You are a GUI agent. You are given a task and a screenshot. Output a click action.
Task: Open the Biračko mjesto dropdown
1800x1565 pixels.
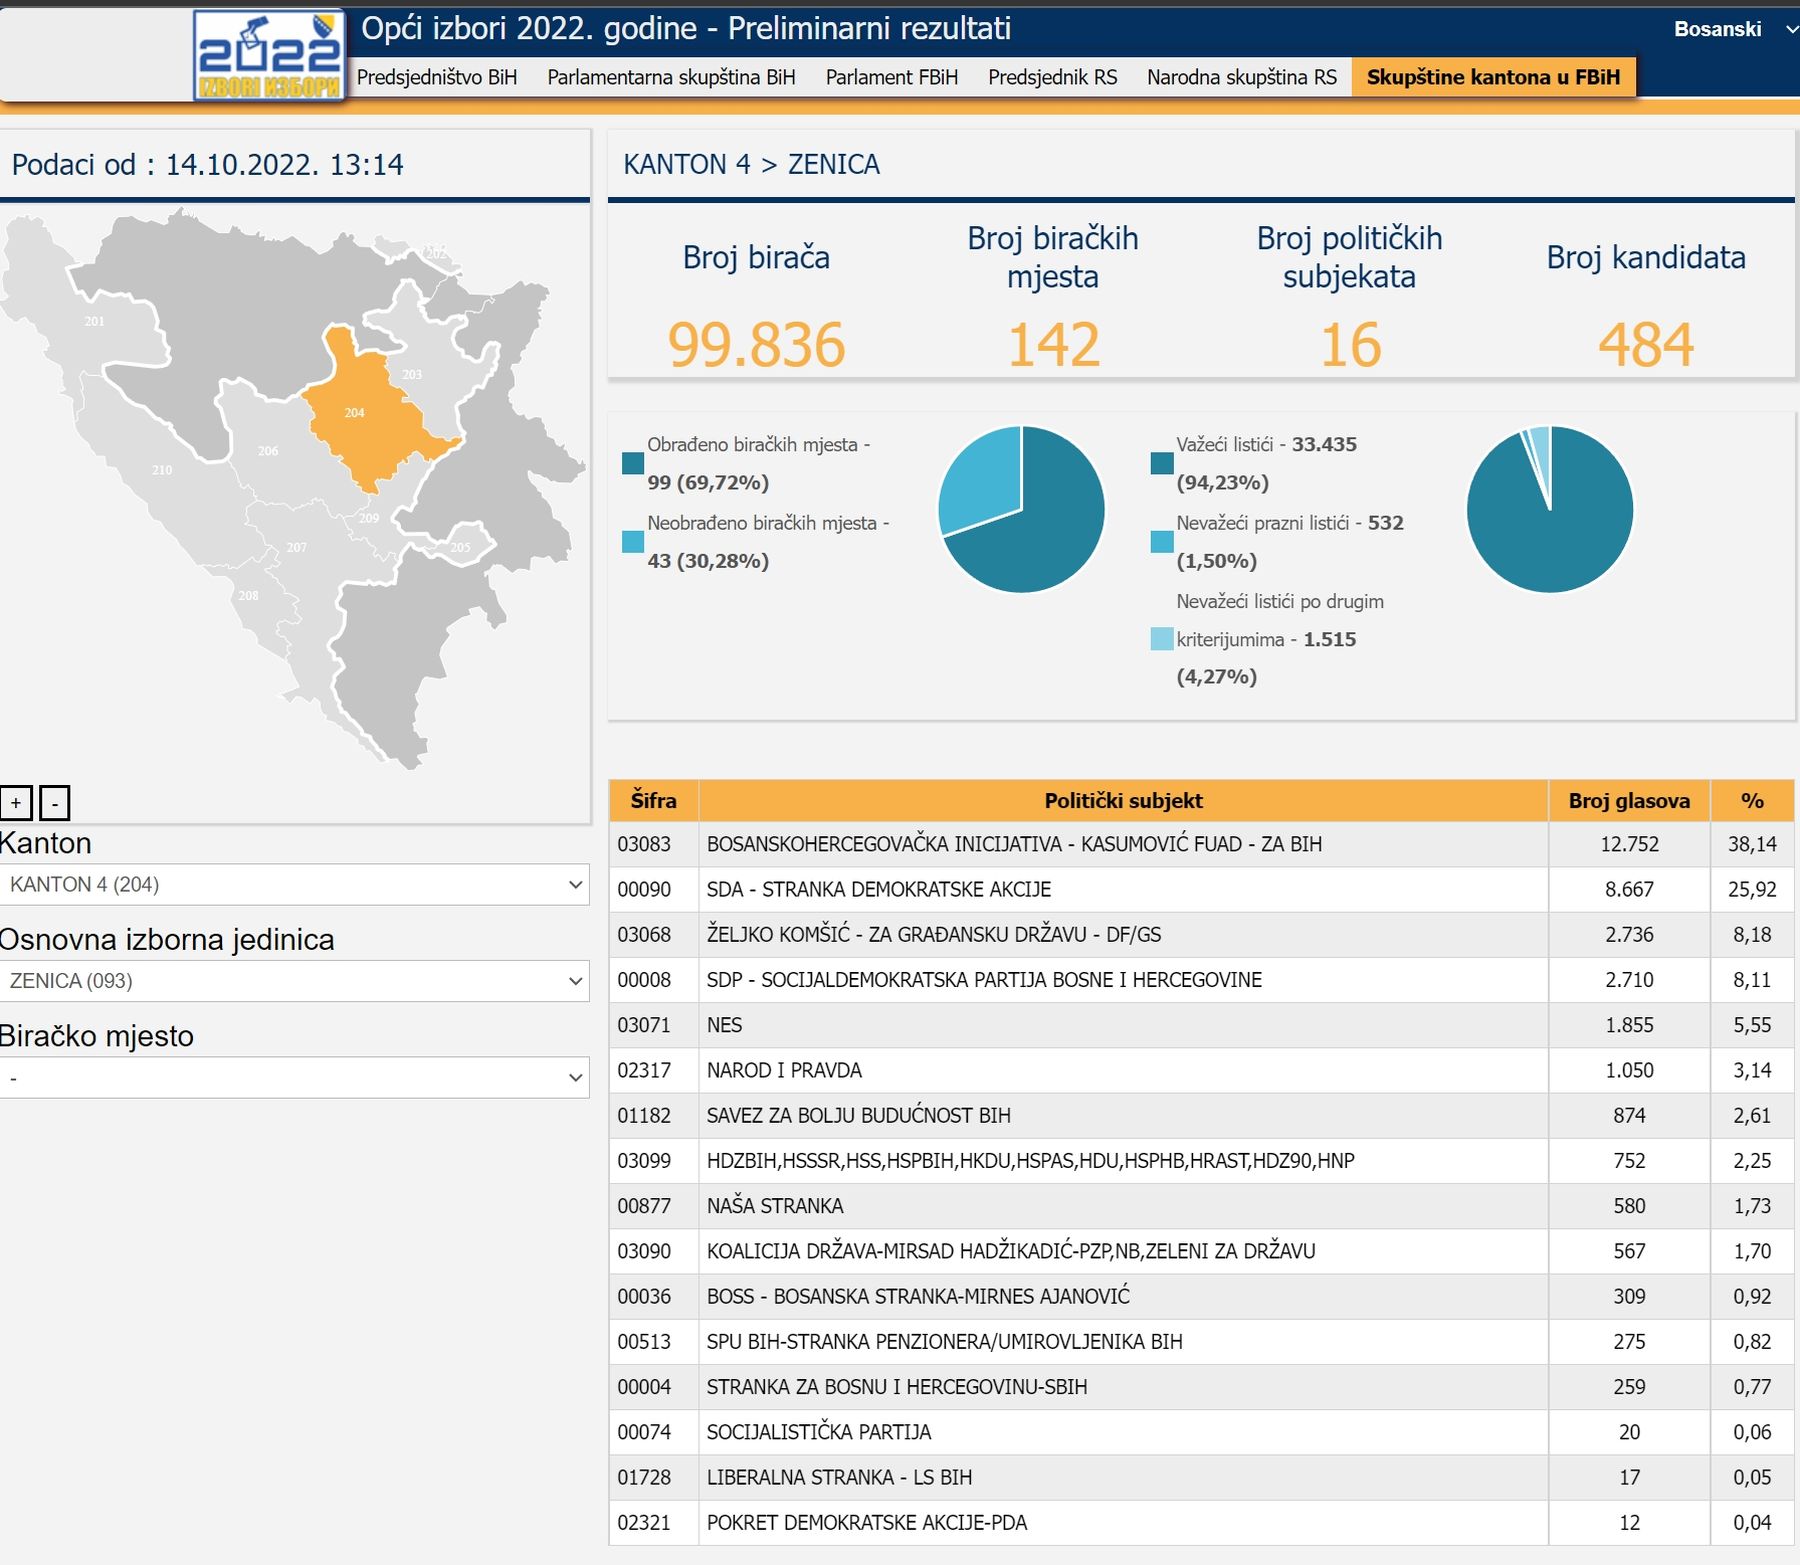294,1078
